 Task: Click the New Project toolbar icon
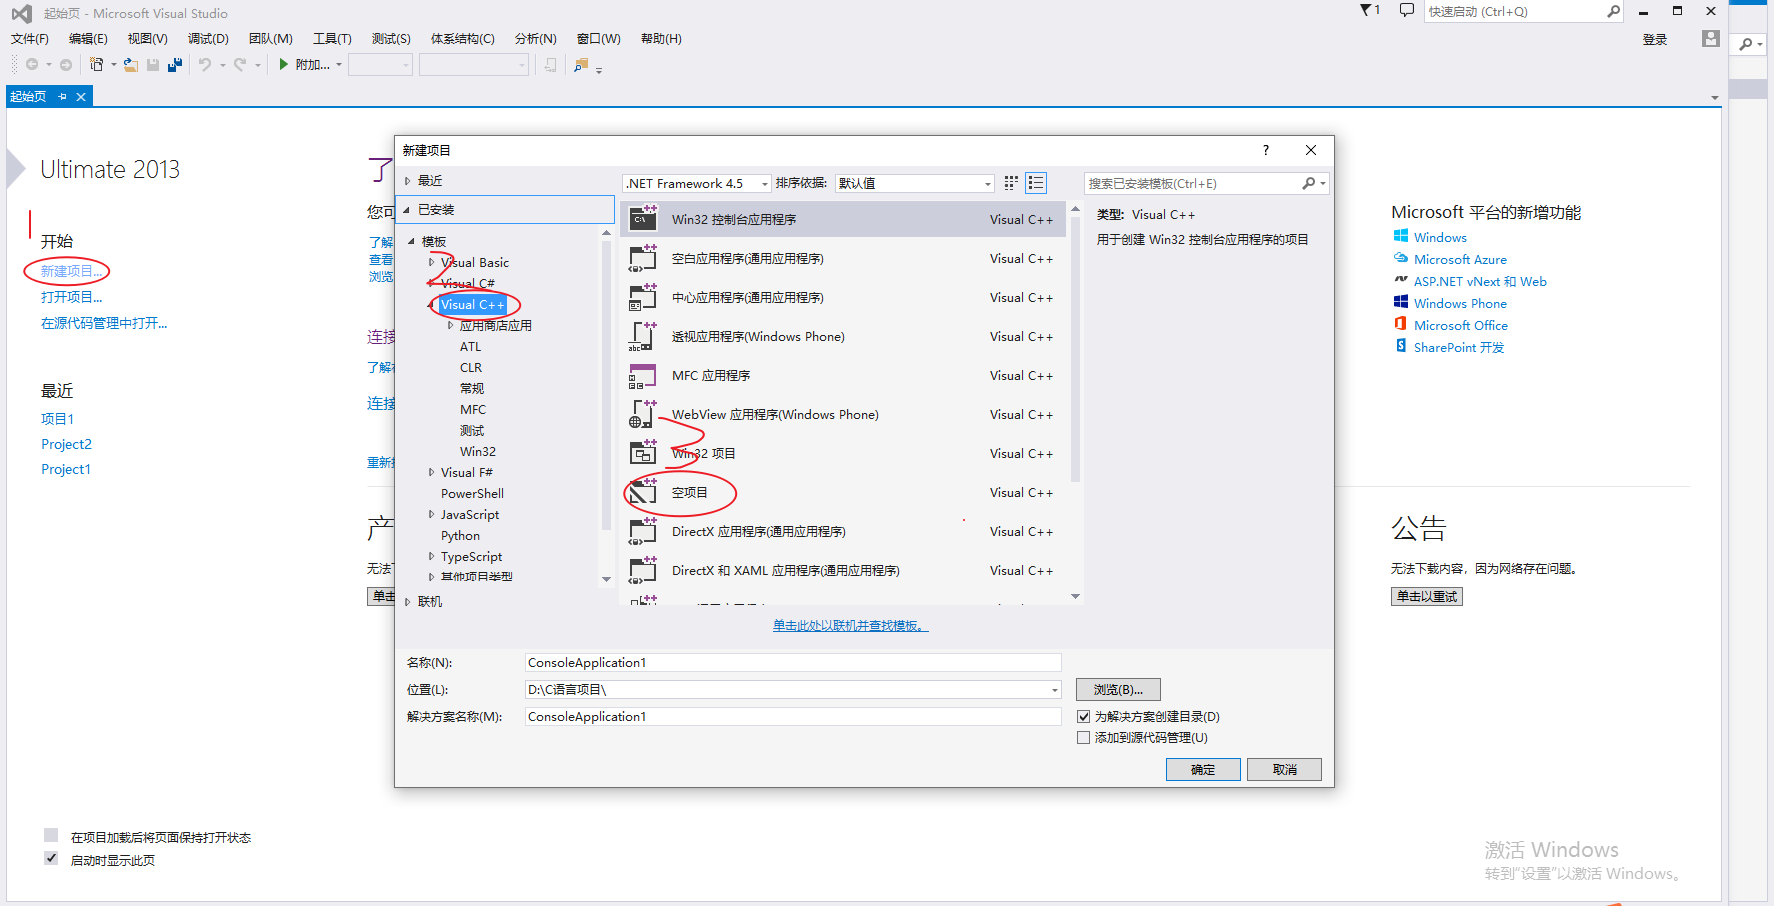click(96, 65)
